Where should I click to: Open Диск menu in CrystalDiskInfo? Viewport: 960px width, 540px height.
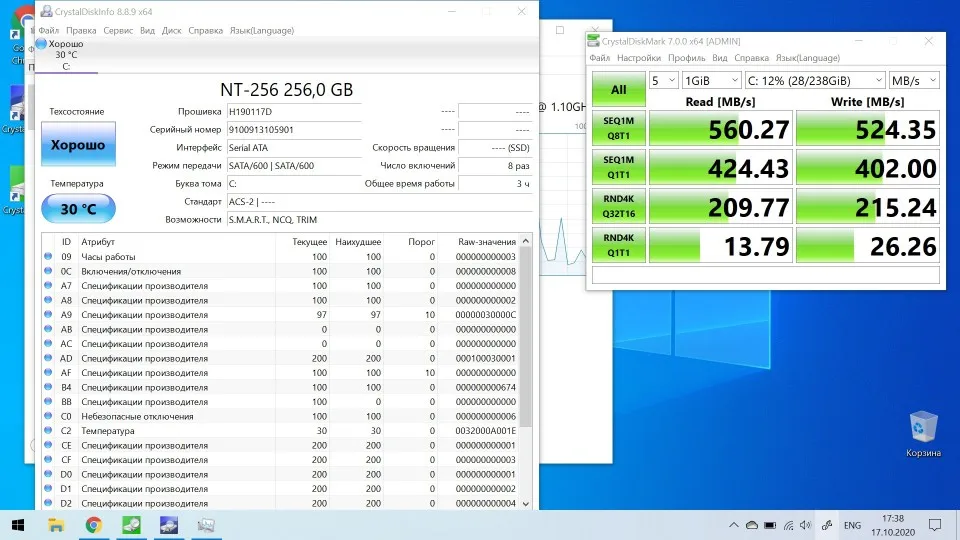(171, 31)
